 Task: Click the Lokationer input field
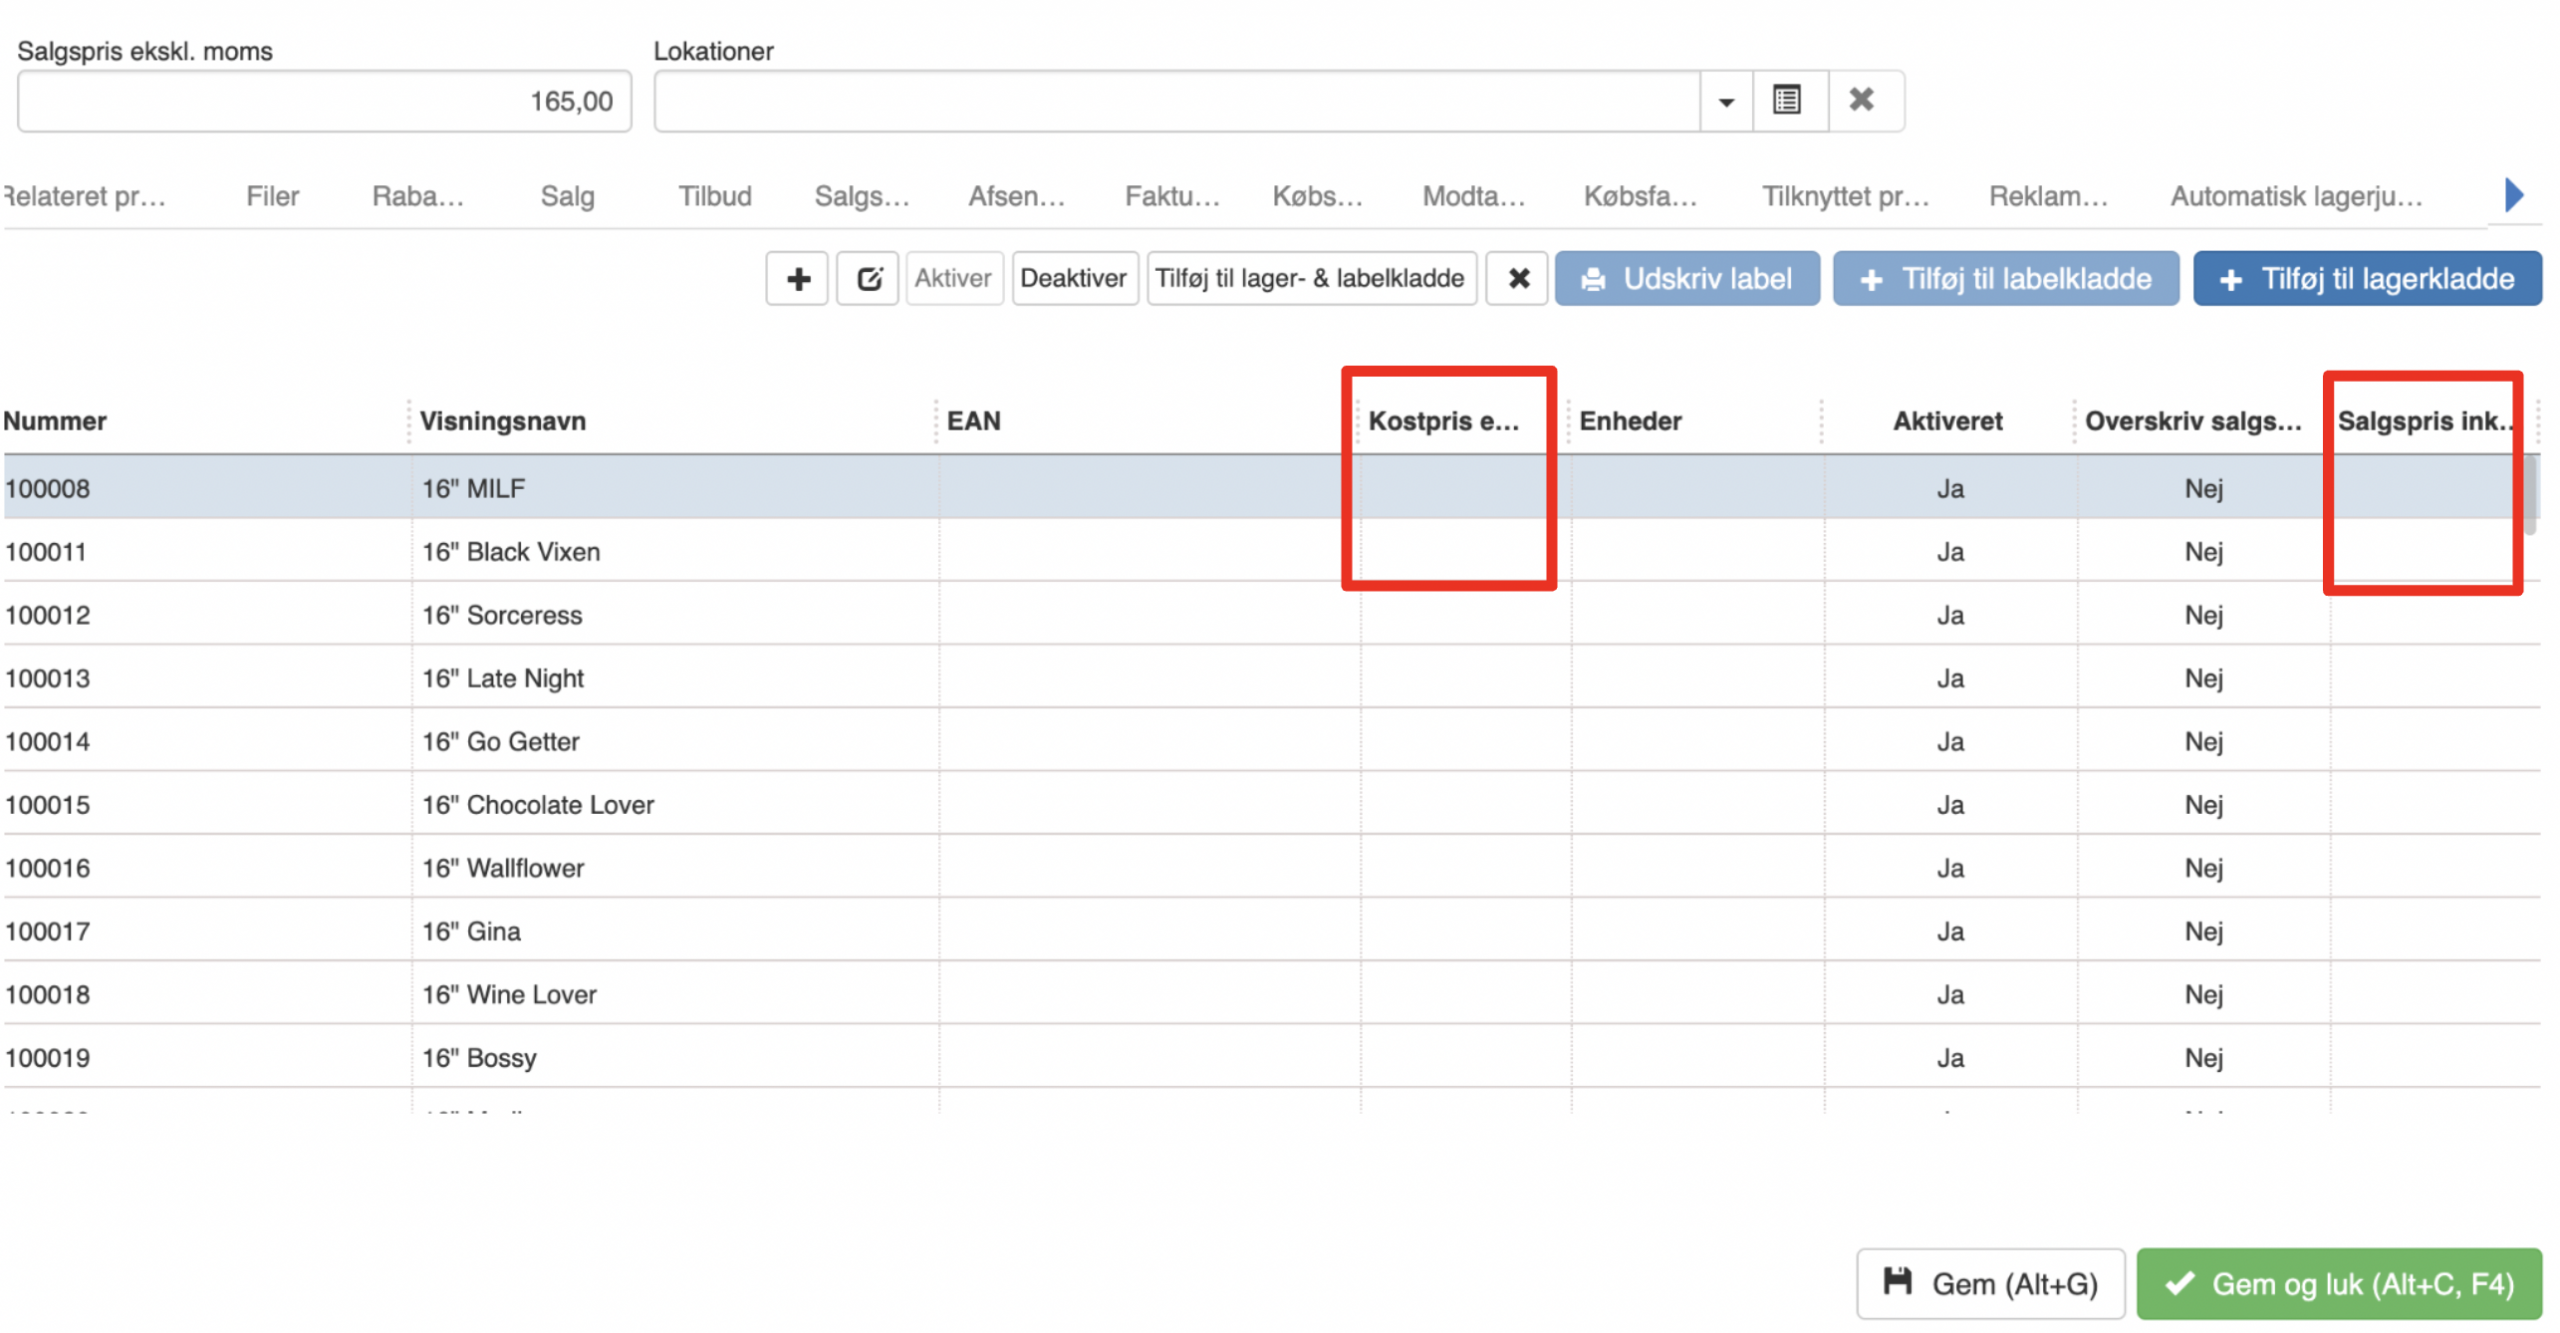click(1177, 100)
